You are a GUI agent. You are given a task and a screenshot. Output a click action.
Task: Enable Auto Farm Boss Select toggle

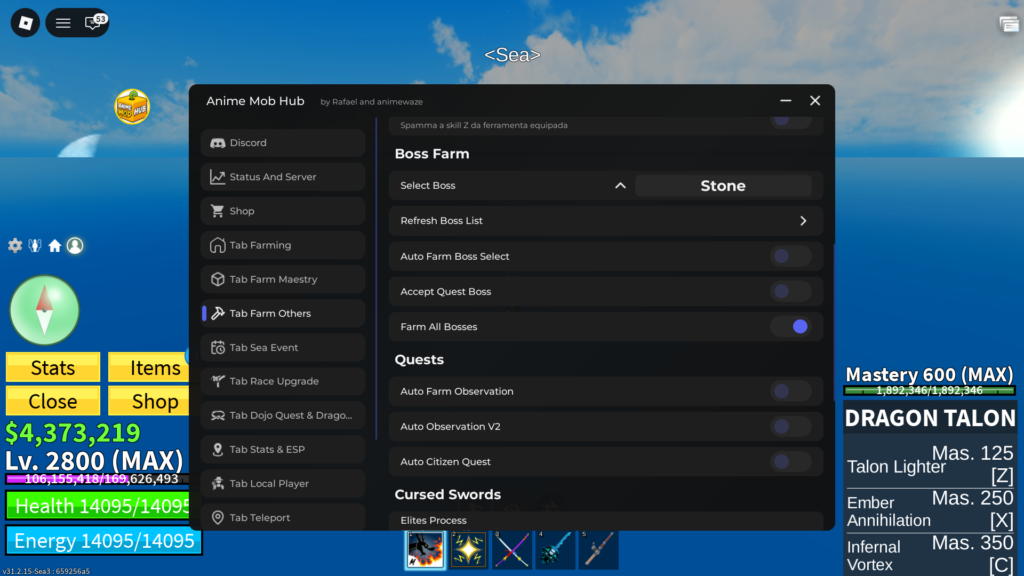pos(790,256)
